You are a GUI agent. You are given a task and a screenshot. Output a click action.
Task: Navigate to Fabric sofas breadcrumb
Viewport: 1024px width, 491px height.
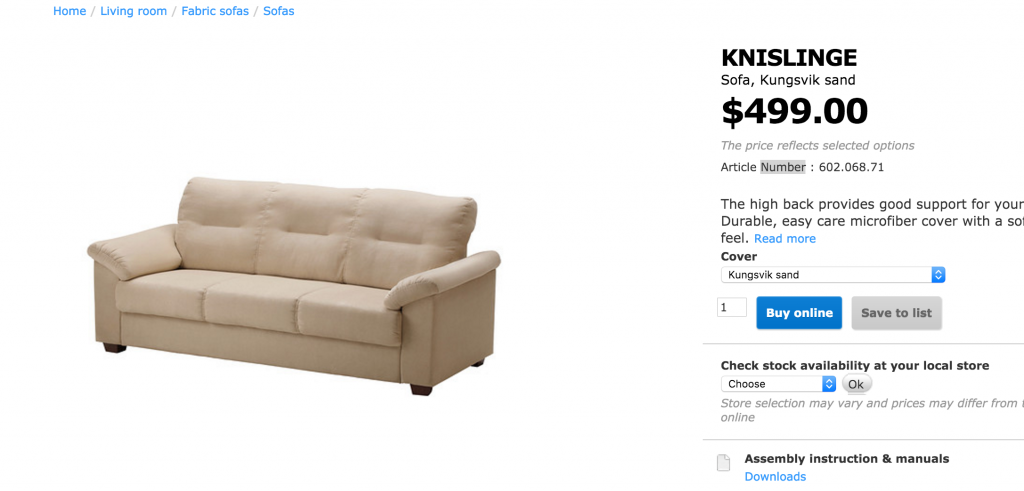215,11
